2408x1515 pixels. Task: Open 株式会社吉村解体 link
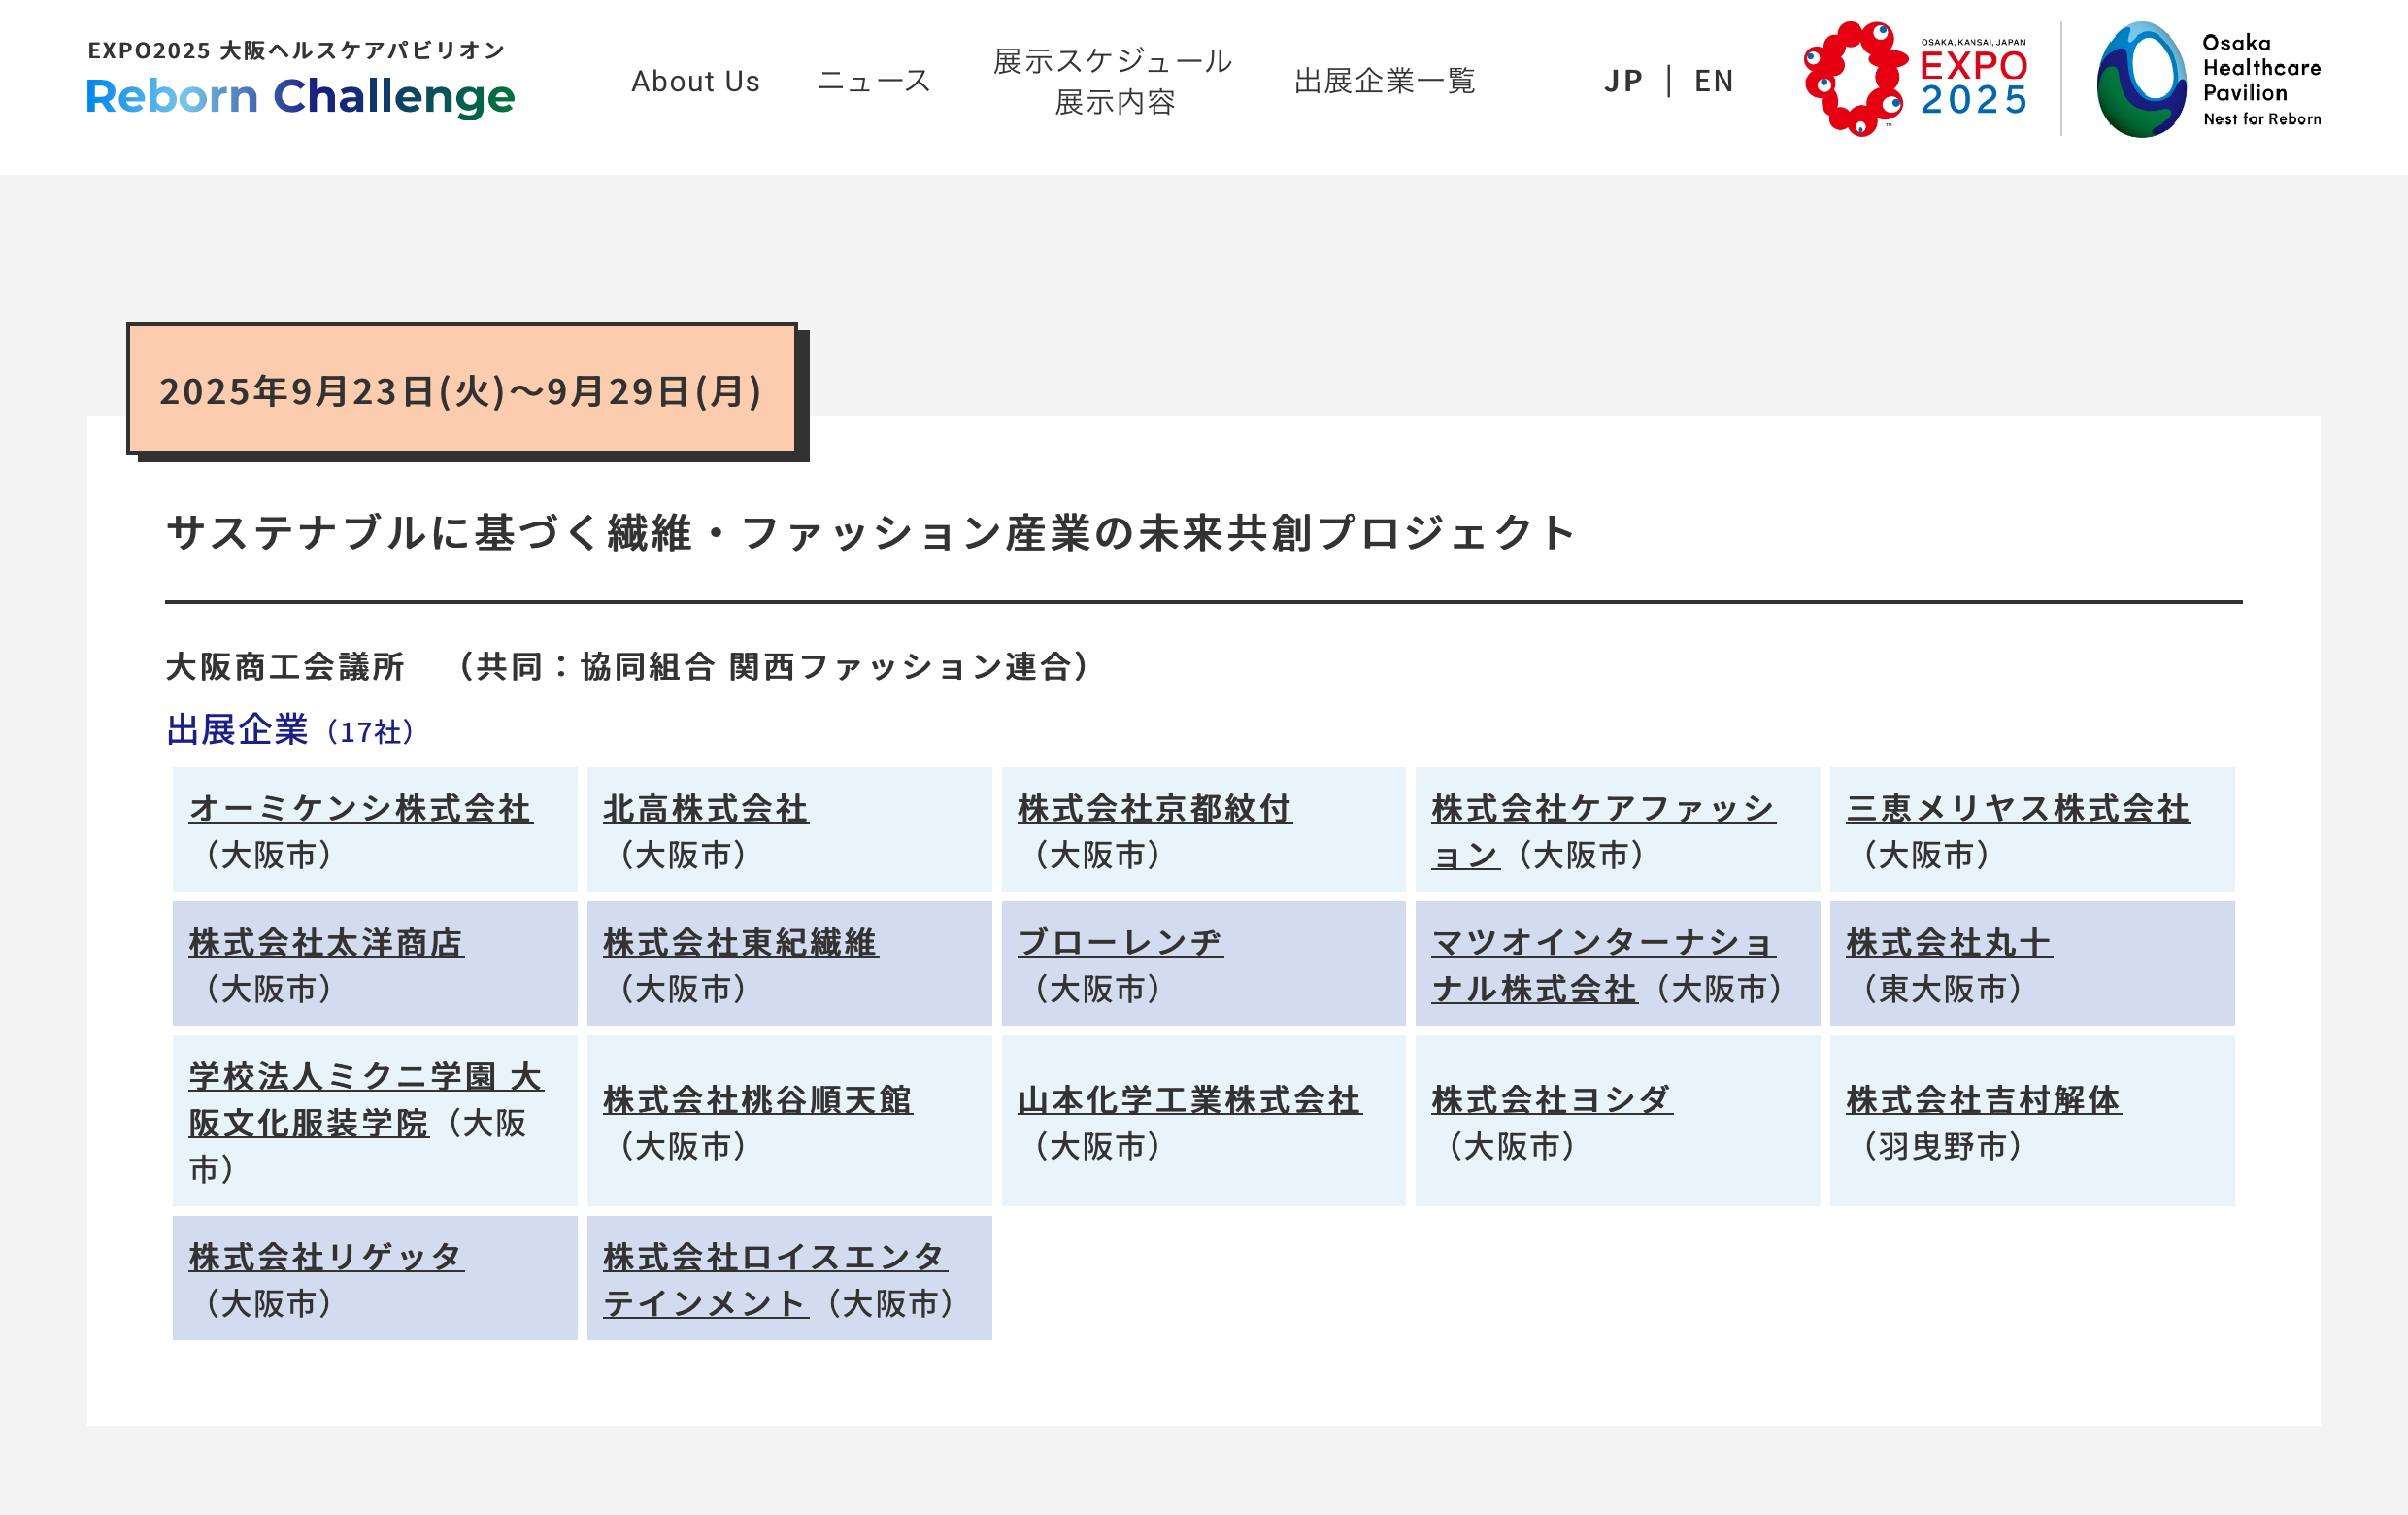click(x=1983, y=1099)
